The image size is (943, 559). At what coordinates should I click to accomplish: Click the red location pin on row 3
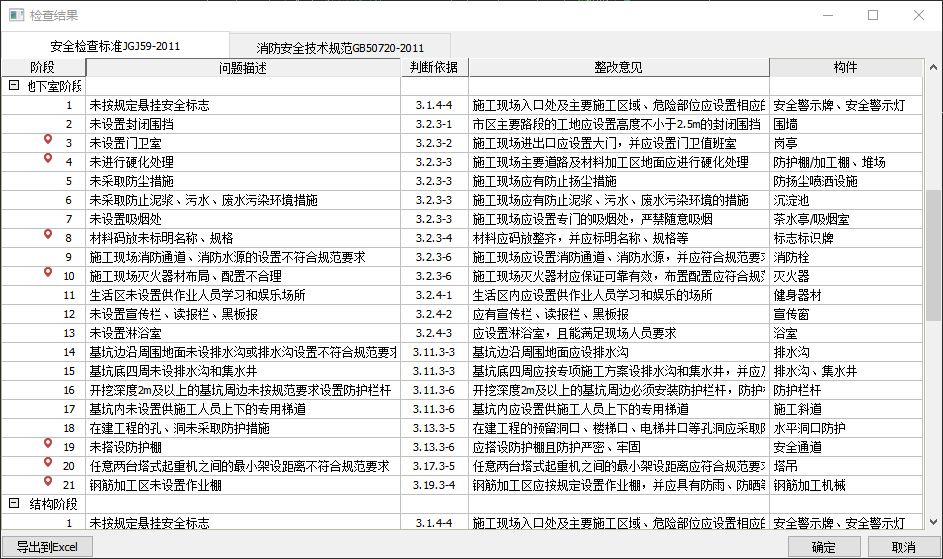[48, 140]
